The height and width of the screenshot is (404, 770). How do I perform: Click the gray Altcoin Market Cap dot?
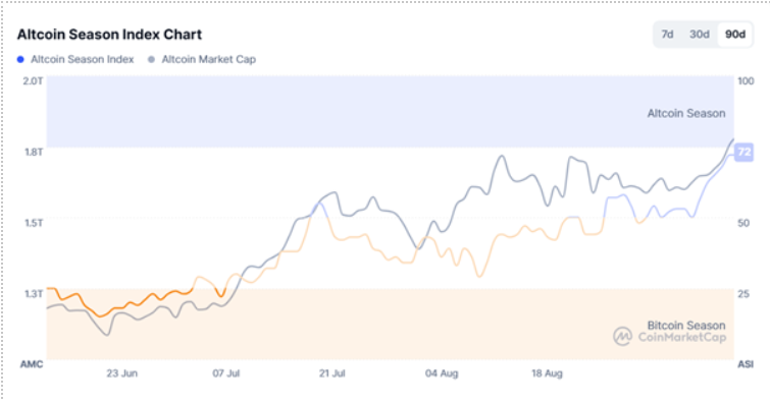click(152, 60)
